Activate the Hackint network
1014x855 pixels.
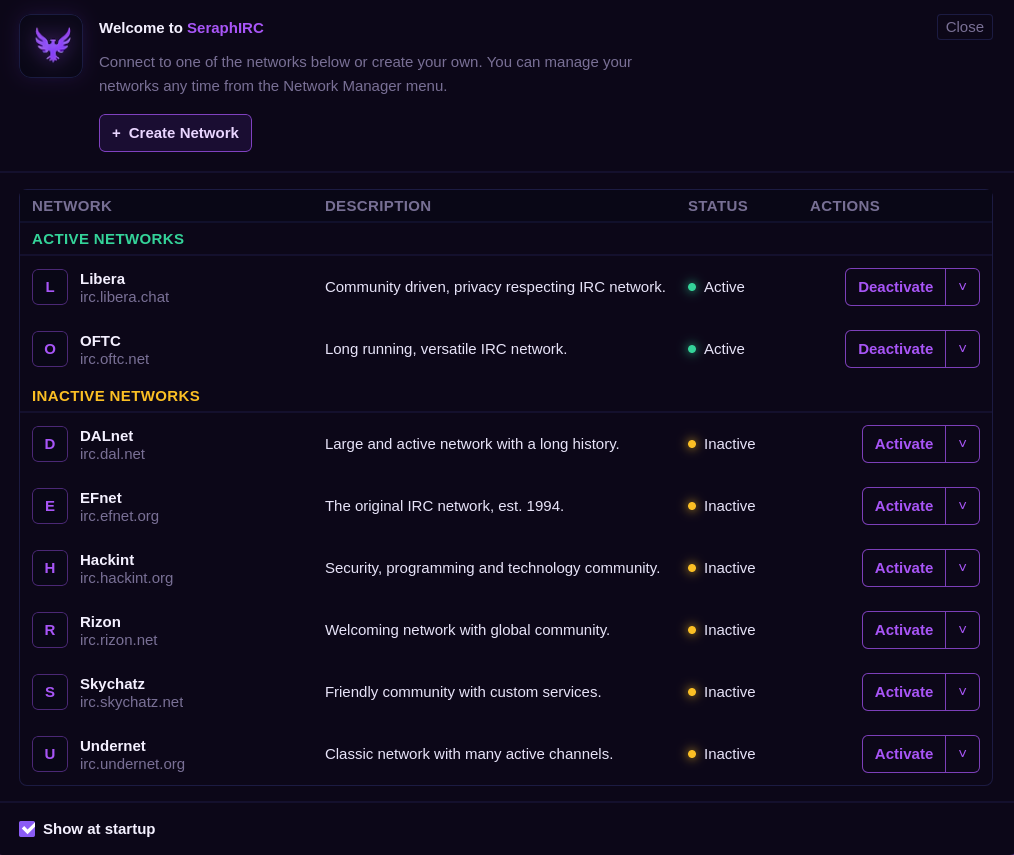903,568
